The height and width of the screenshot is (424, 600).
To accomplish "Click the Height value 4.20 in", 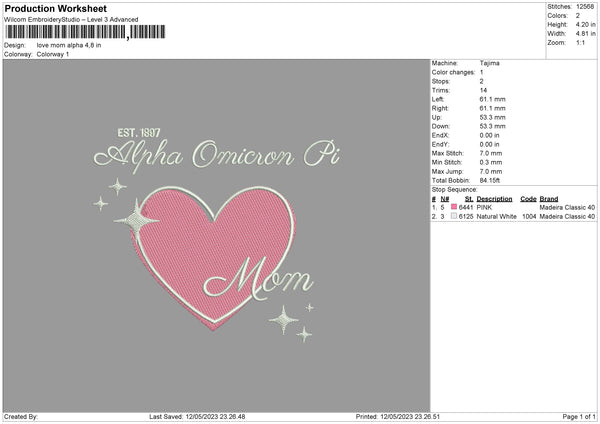I will coord(585,24).
